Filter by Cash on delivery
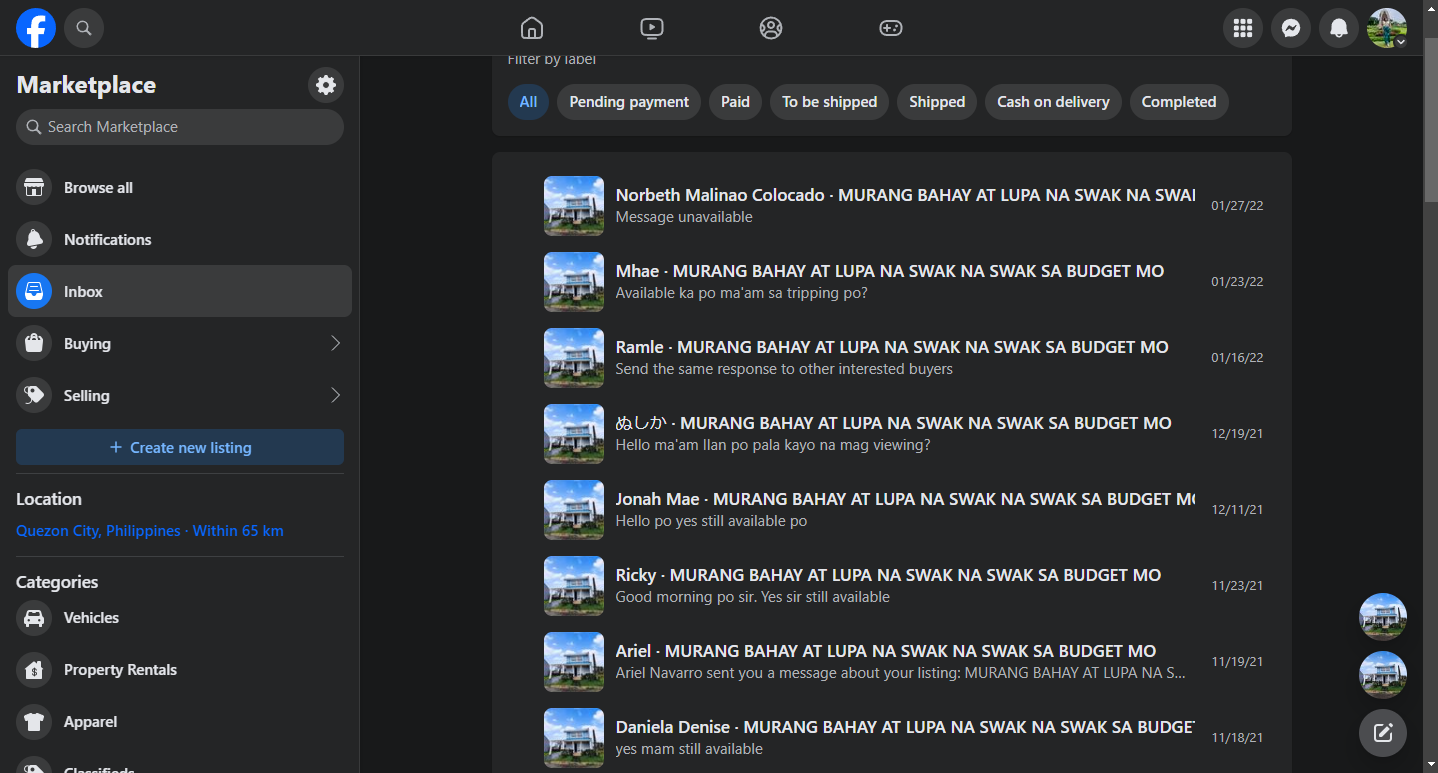 1053,102
